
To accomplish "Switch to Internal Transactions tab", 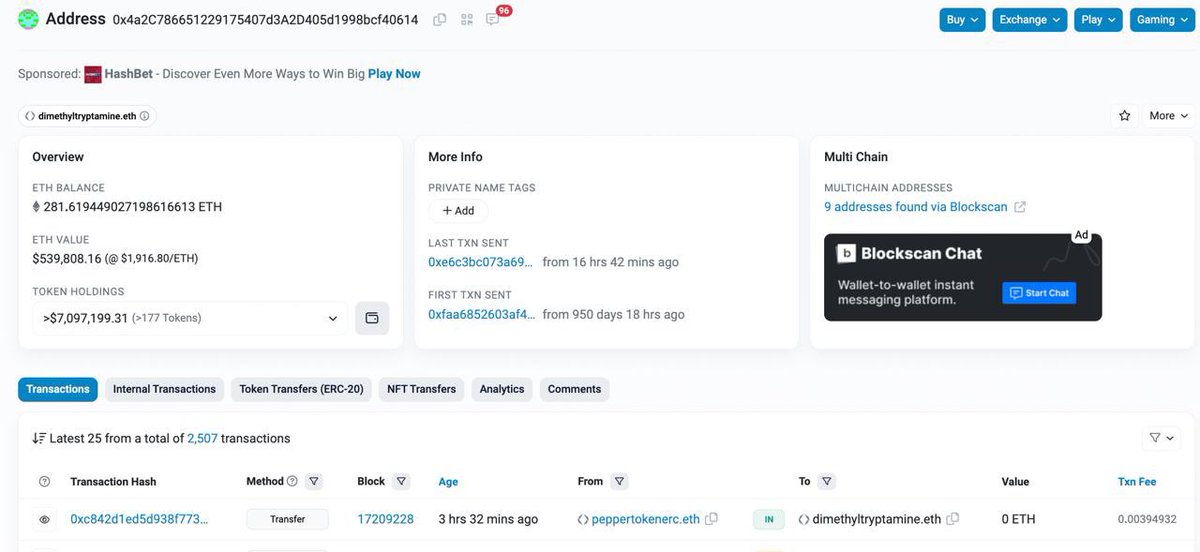I will [164, 389].
